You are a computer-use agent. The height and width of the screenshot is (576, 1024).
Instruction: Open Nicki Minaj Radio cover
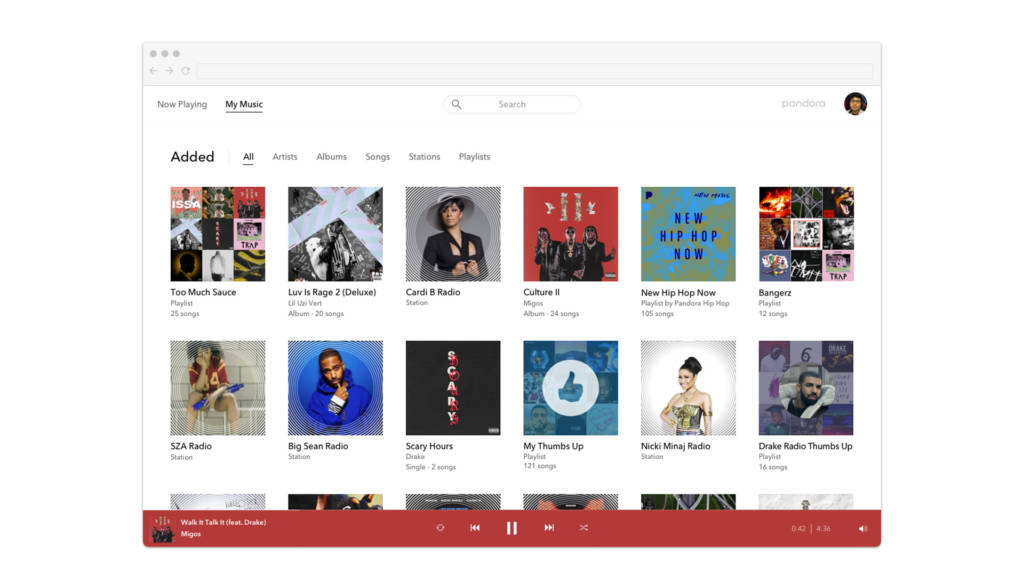click(x=688, y=388)
